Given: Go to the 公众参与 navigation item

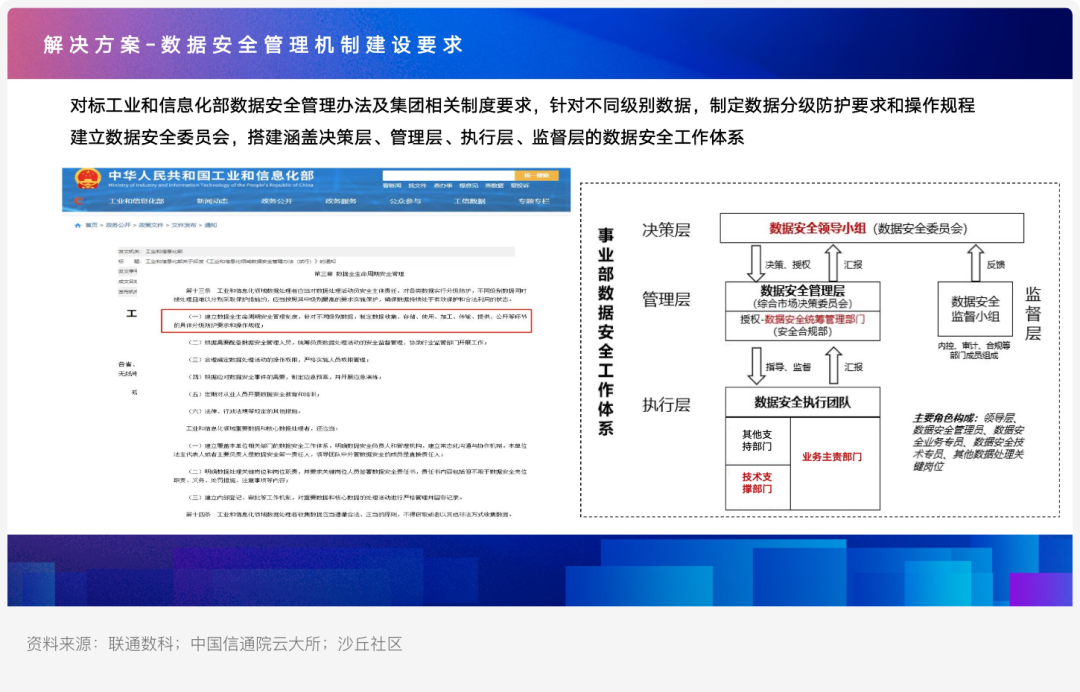Looking at the screenshot, I should click(x=404, y=202).
